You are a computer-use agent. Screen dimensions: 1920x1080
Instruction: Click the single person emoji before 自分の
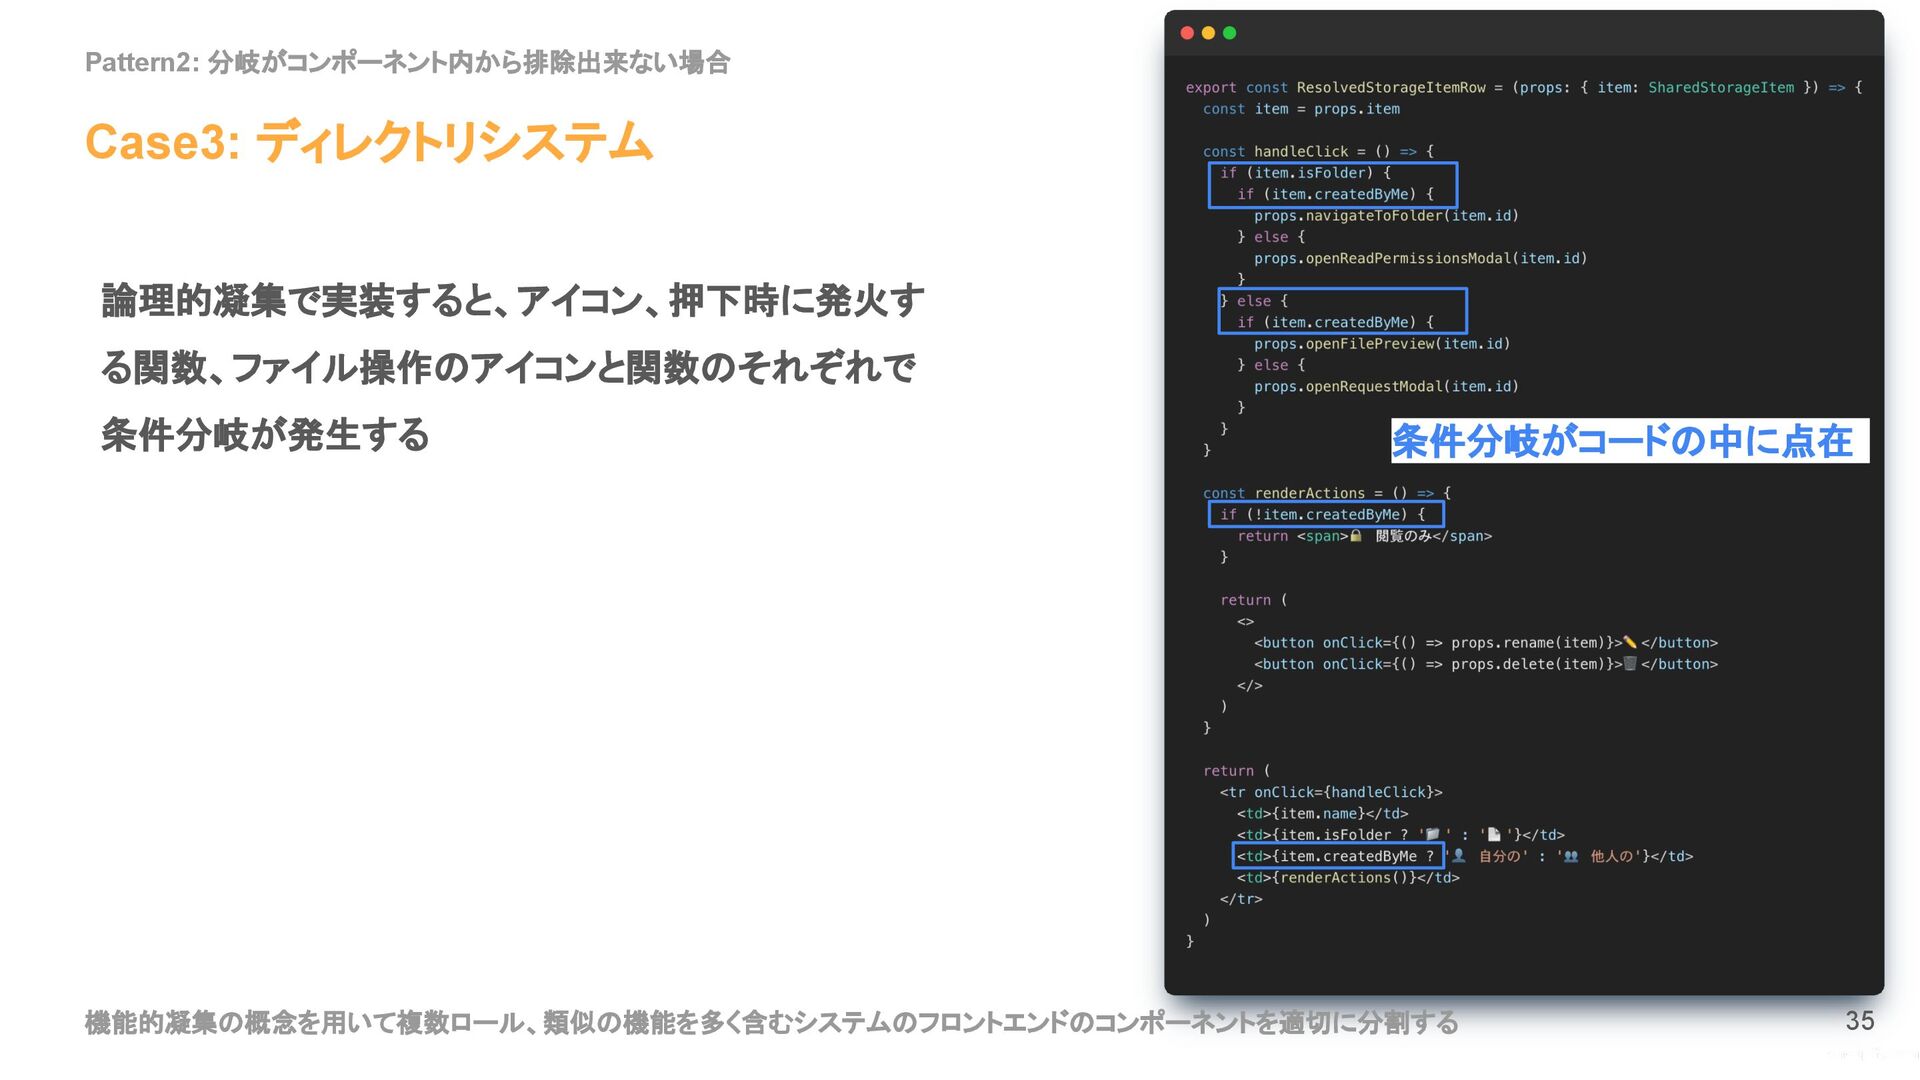coord(1459,856)
